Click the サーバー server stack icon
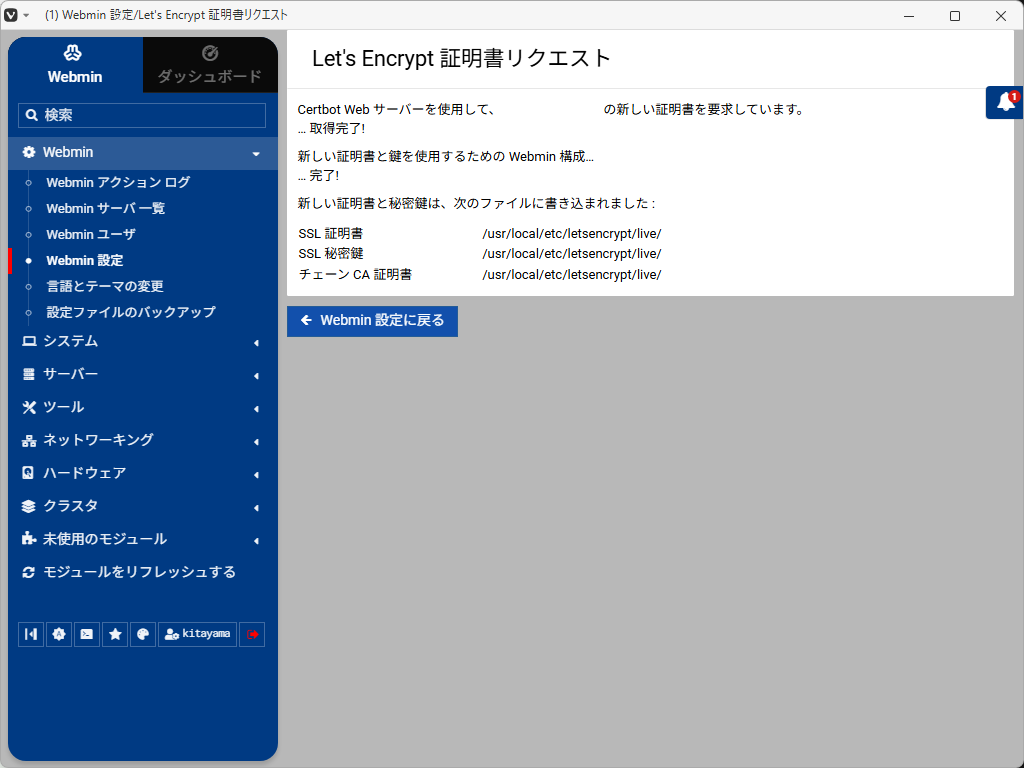Image resolution: width=1024 pixels, height=768 pixels. pos(29,374)
